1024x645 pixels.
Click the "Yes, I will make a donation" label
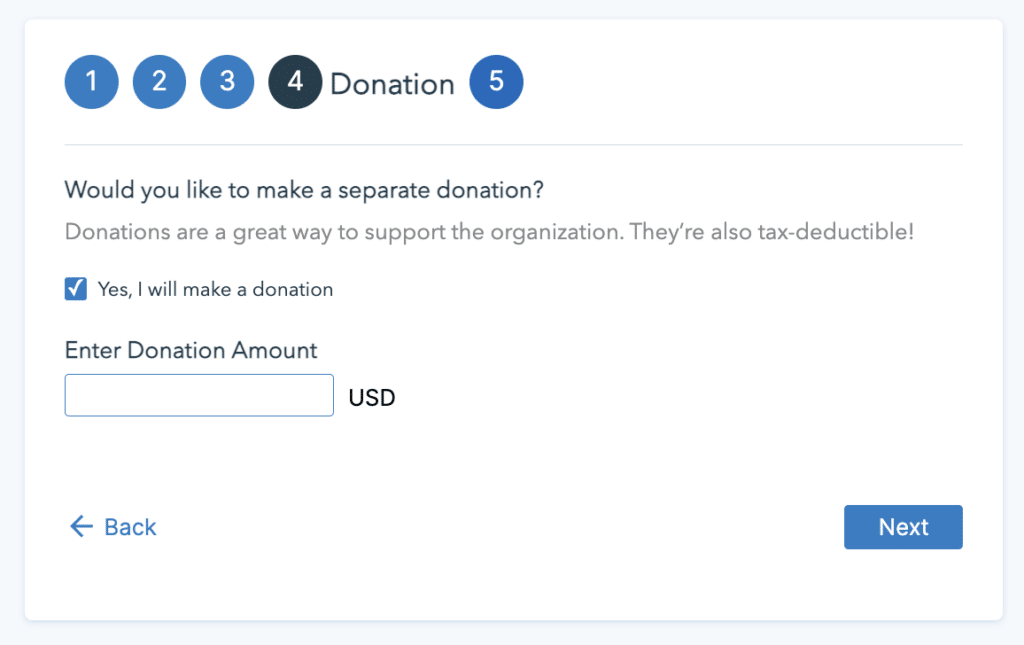[215, 290]
